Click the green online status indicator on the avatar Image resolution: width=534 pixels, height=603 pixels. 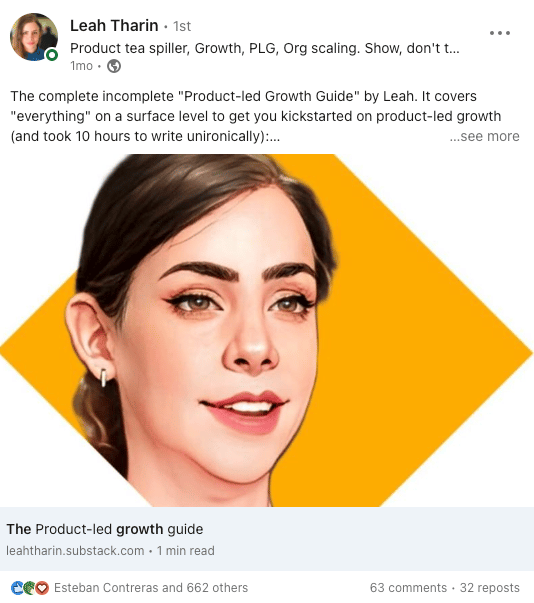tap(52, 55)
